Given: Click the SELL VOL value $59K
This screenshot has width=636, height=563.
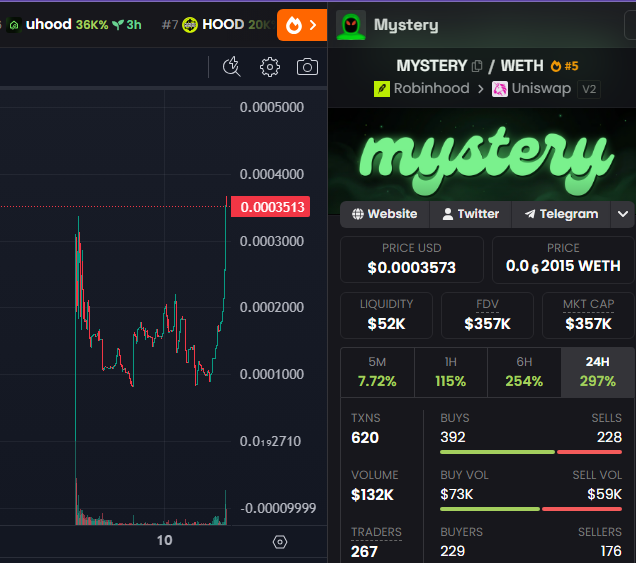Looking at the screenshot, I should click(604, 494).
